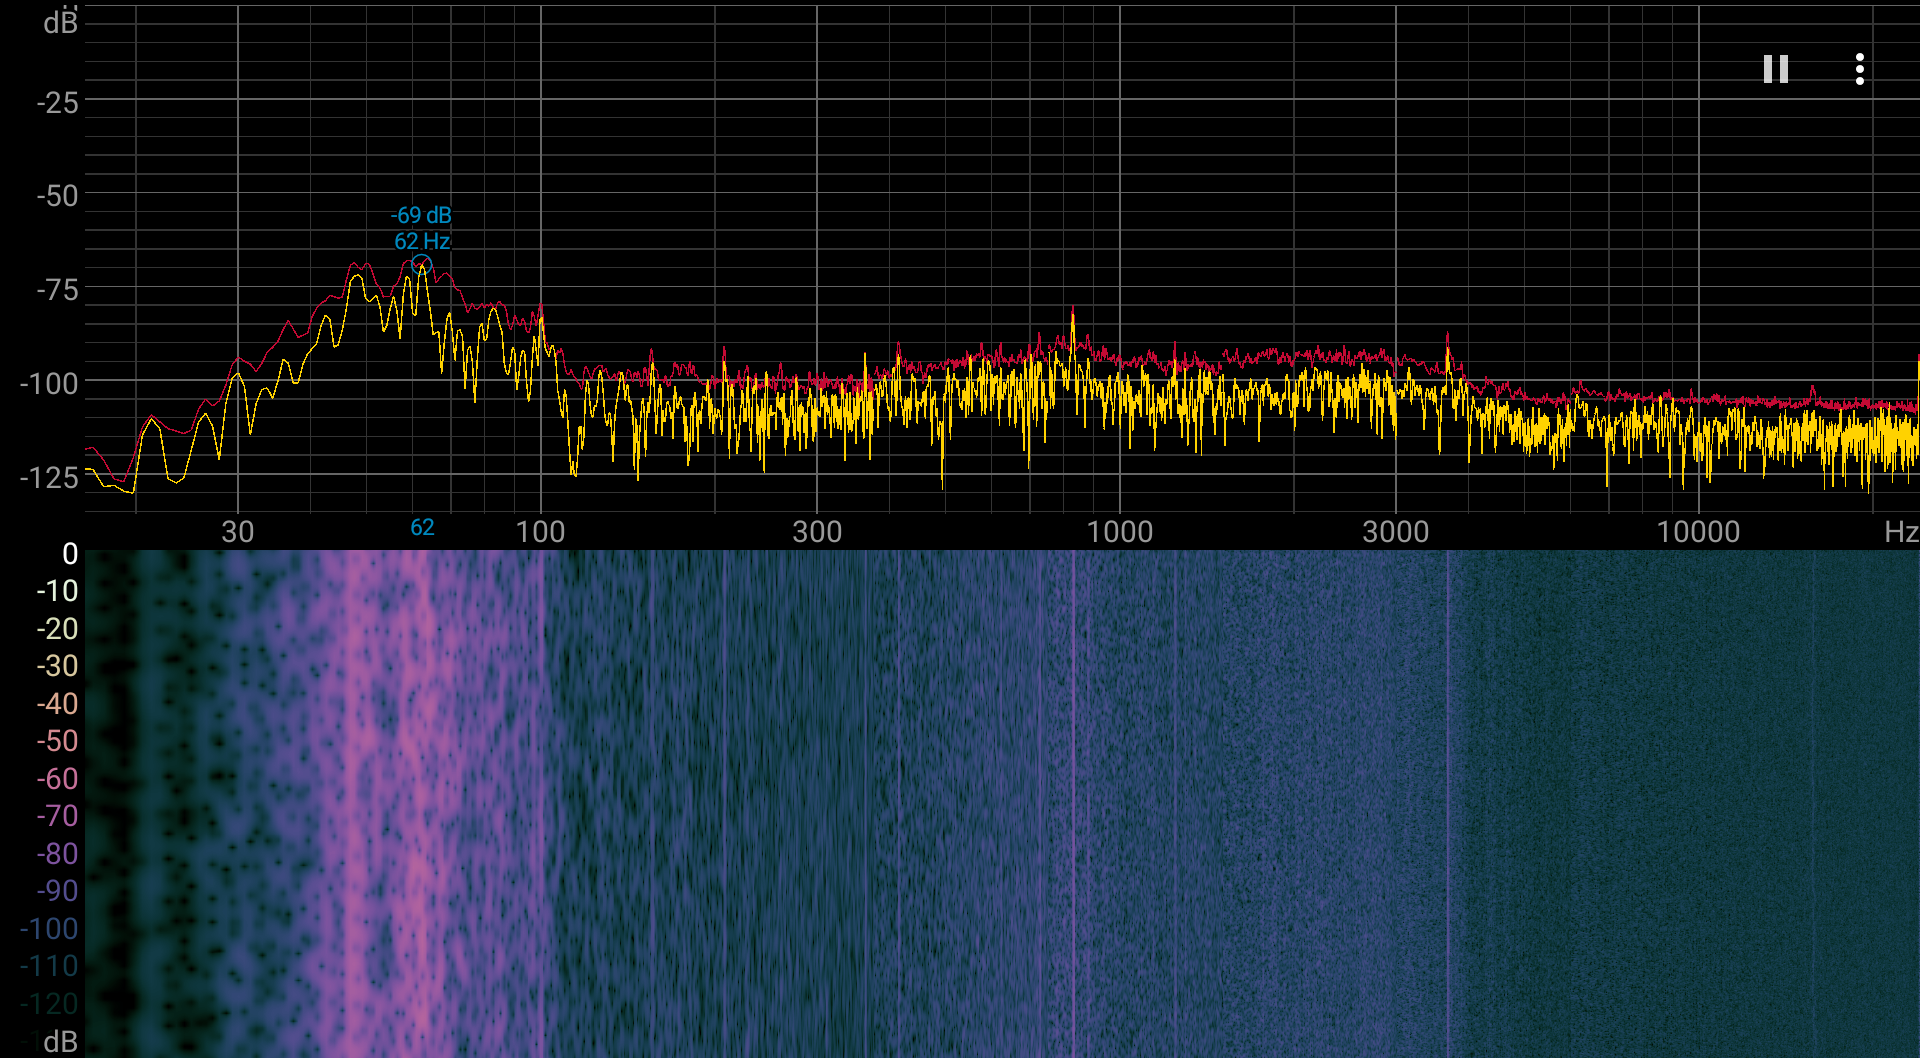1920x1058 pixels.
Task: Click the peak marker circle at 62 Hz
Action: click(422, 265)
